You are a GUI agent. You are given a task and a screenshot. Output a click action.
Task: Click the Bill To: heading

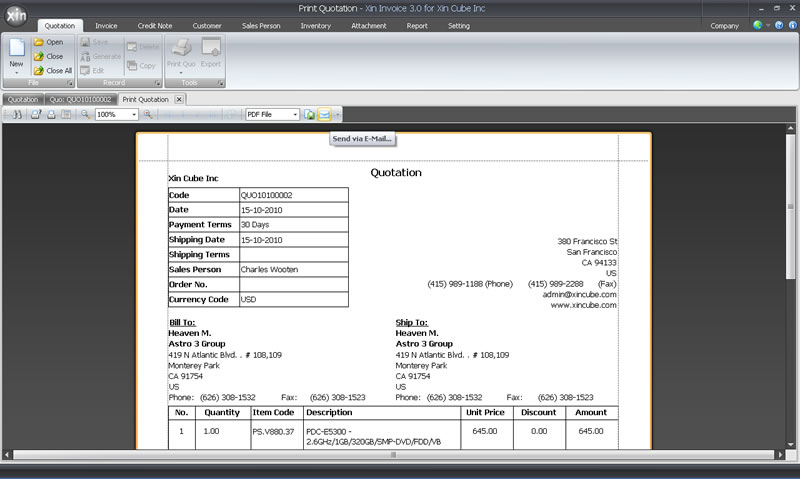(x=182, y=322)
